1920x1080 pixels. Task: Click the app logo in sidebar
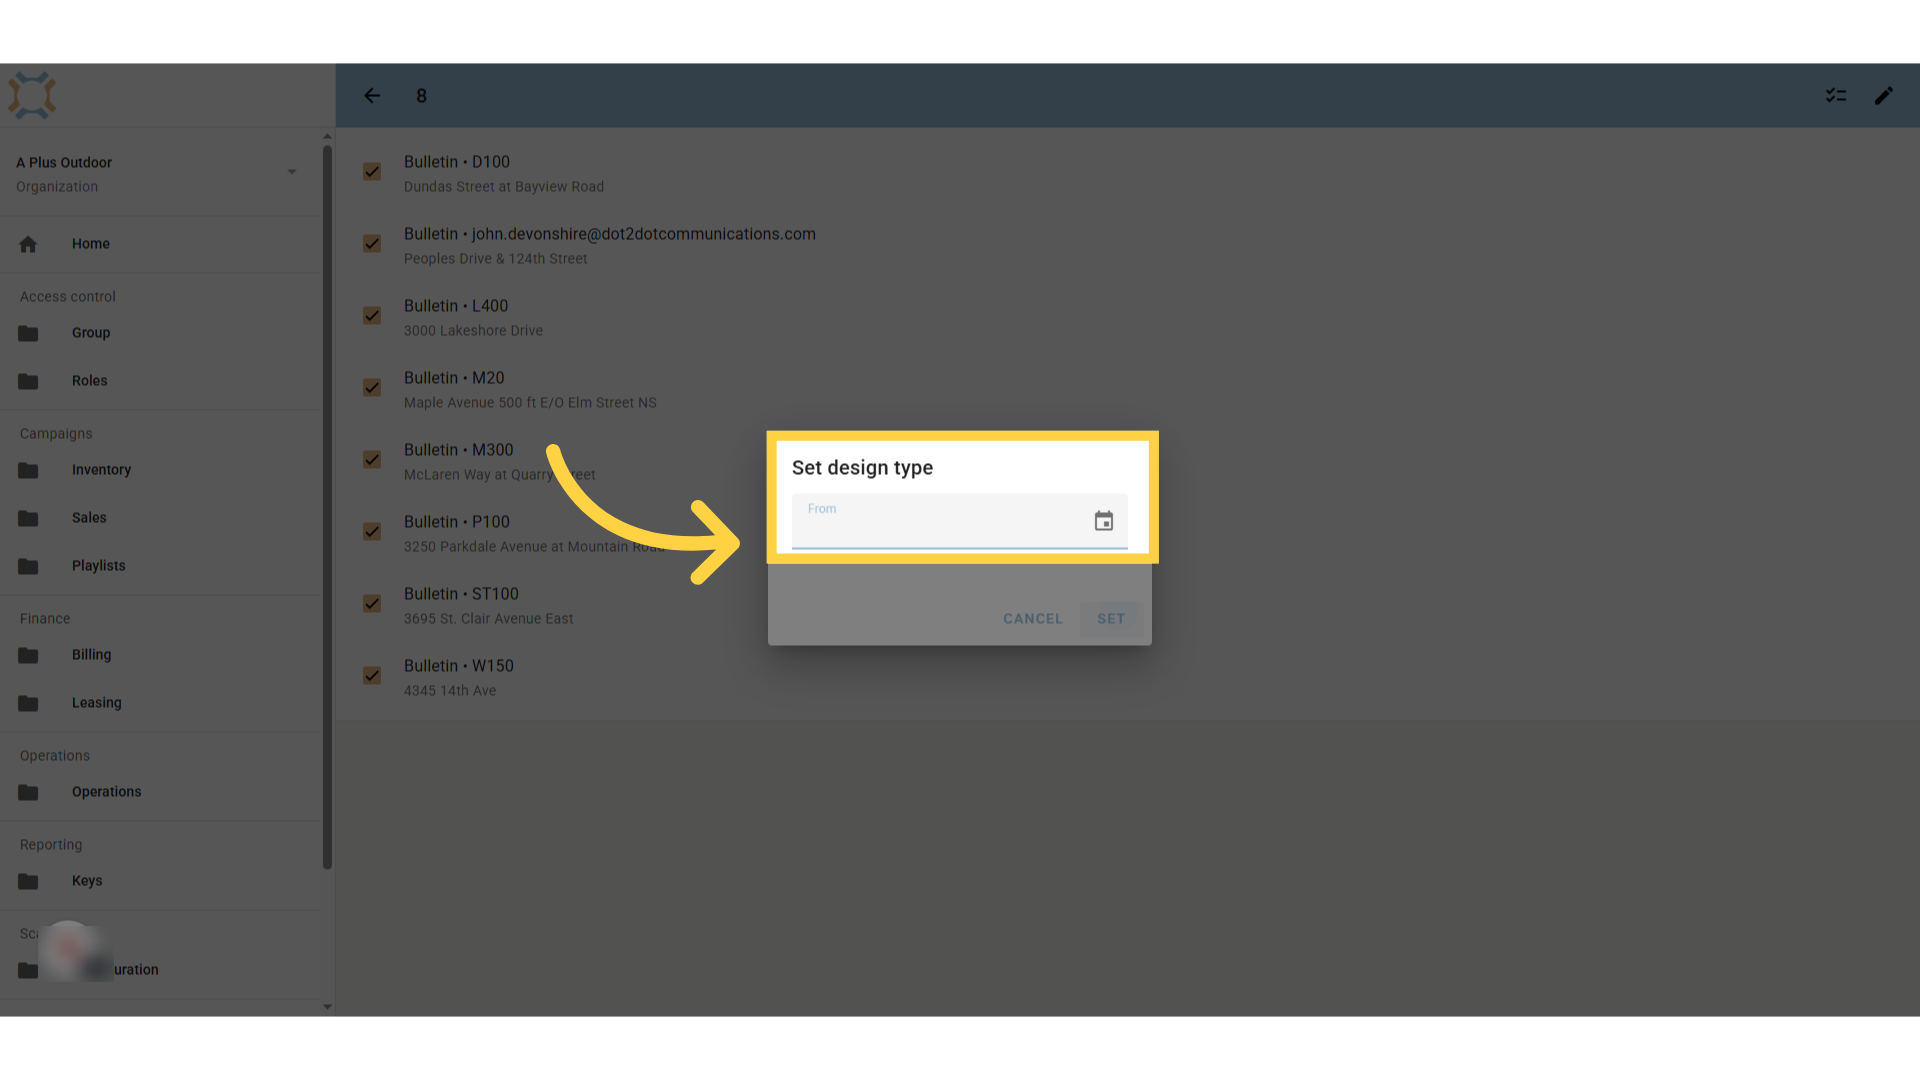(x=32, y=96)
